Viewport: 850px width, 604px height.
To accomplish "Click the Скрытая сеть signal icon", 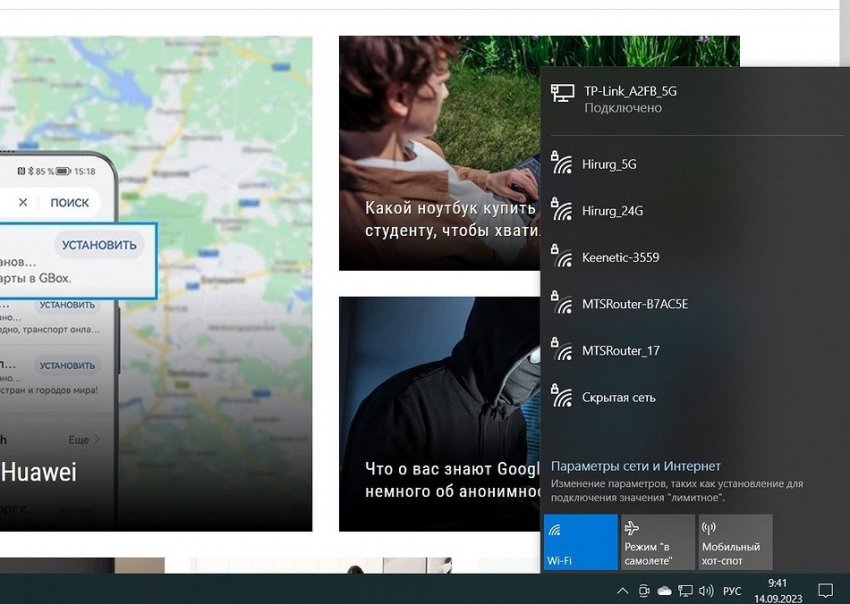I will pos(562,397).
